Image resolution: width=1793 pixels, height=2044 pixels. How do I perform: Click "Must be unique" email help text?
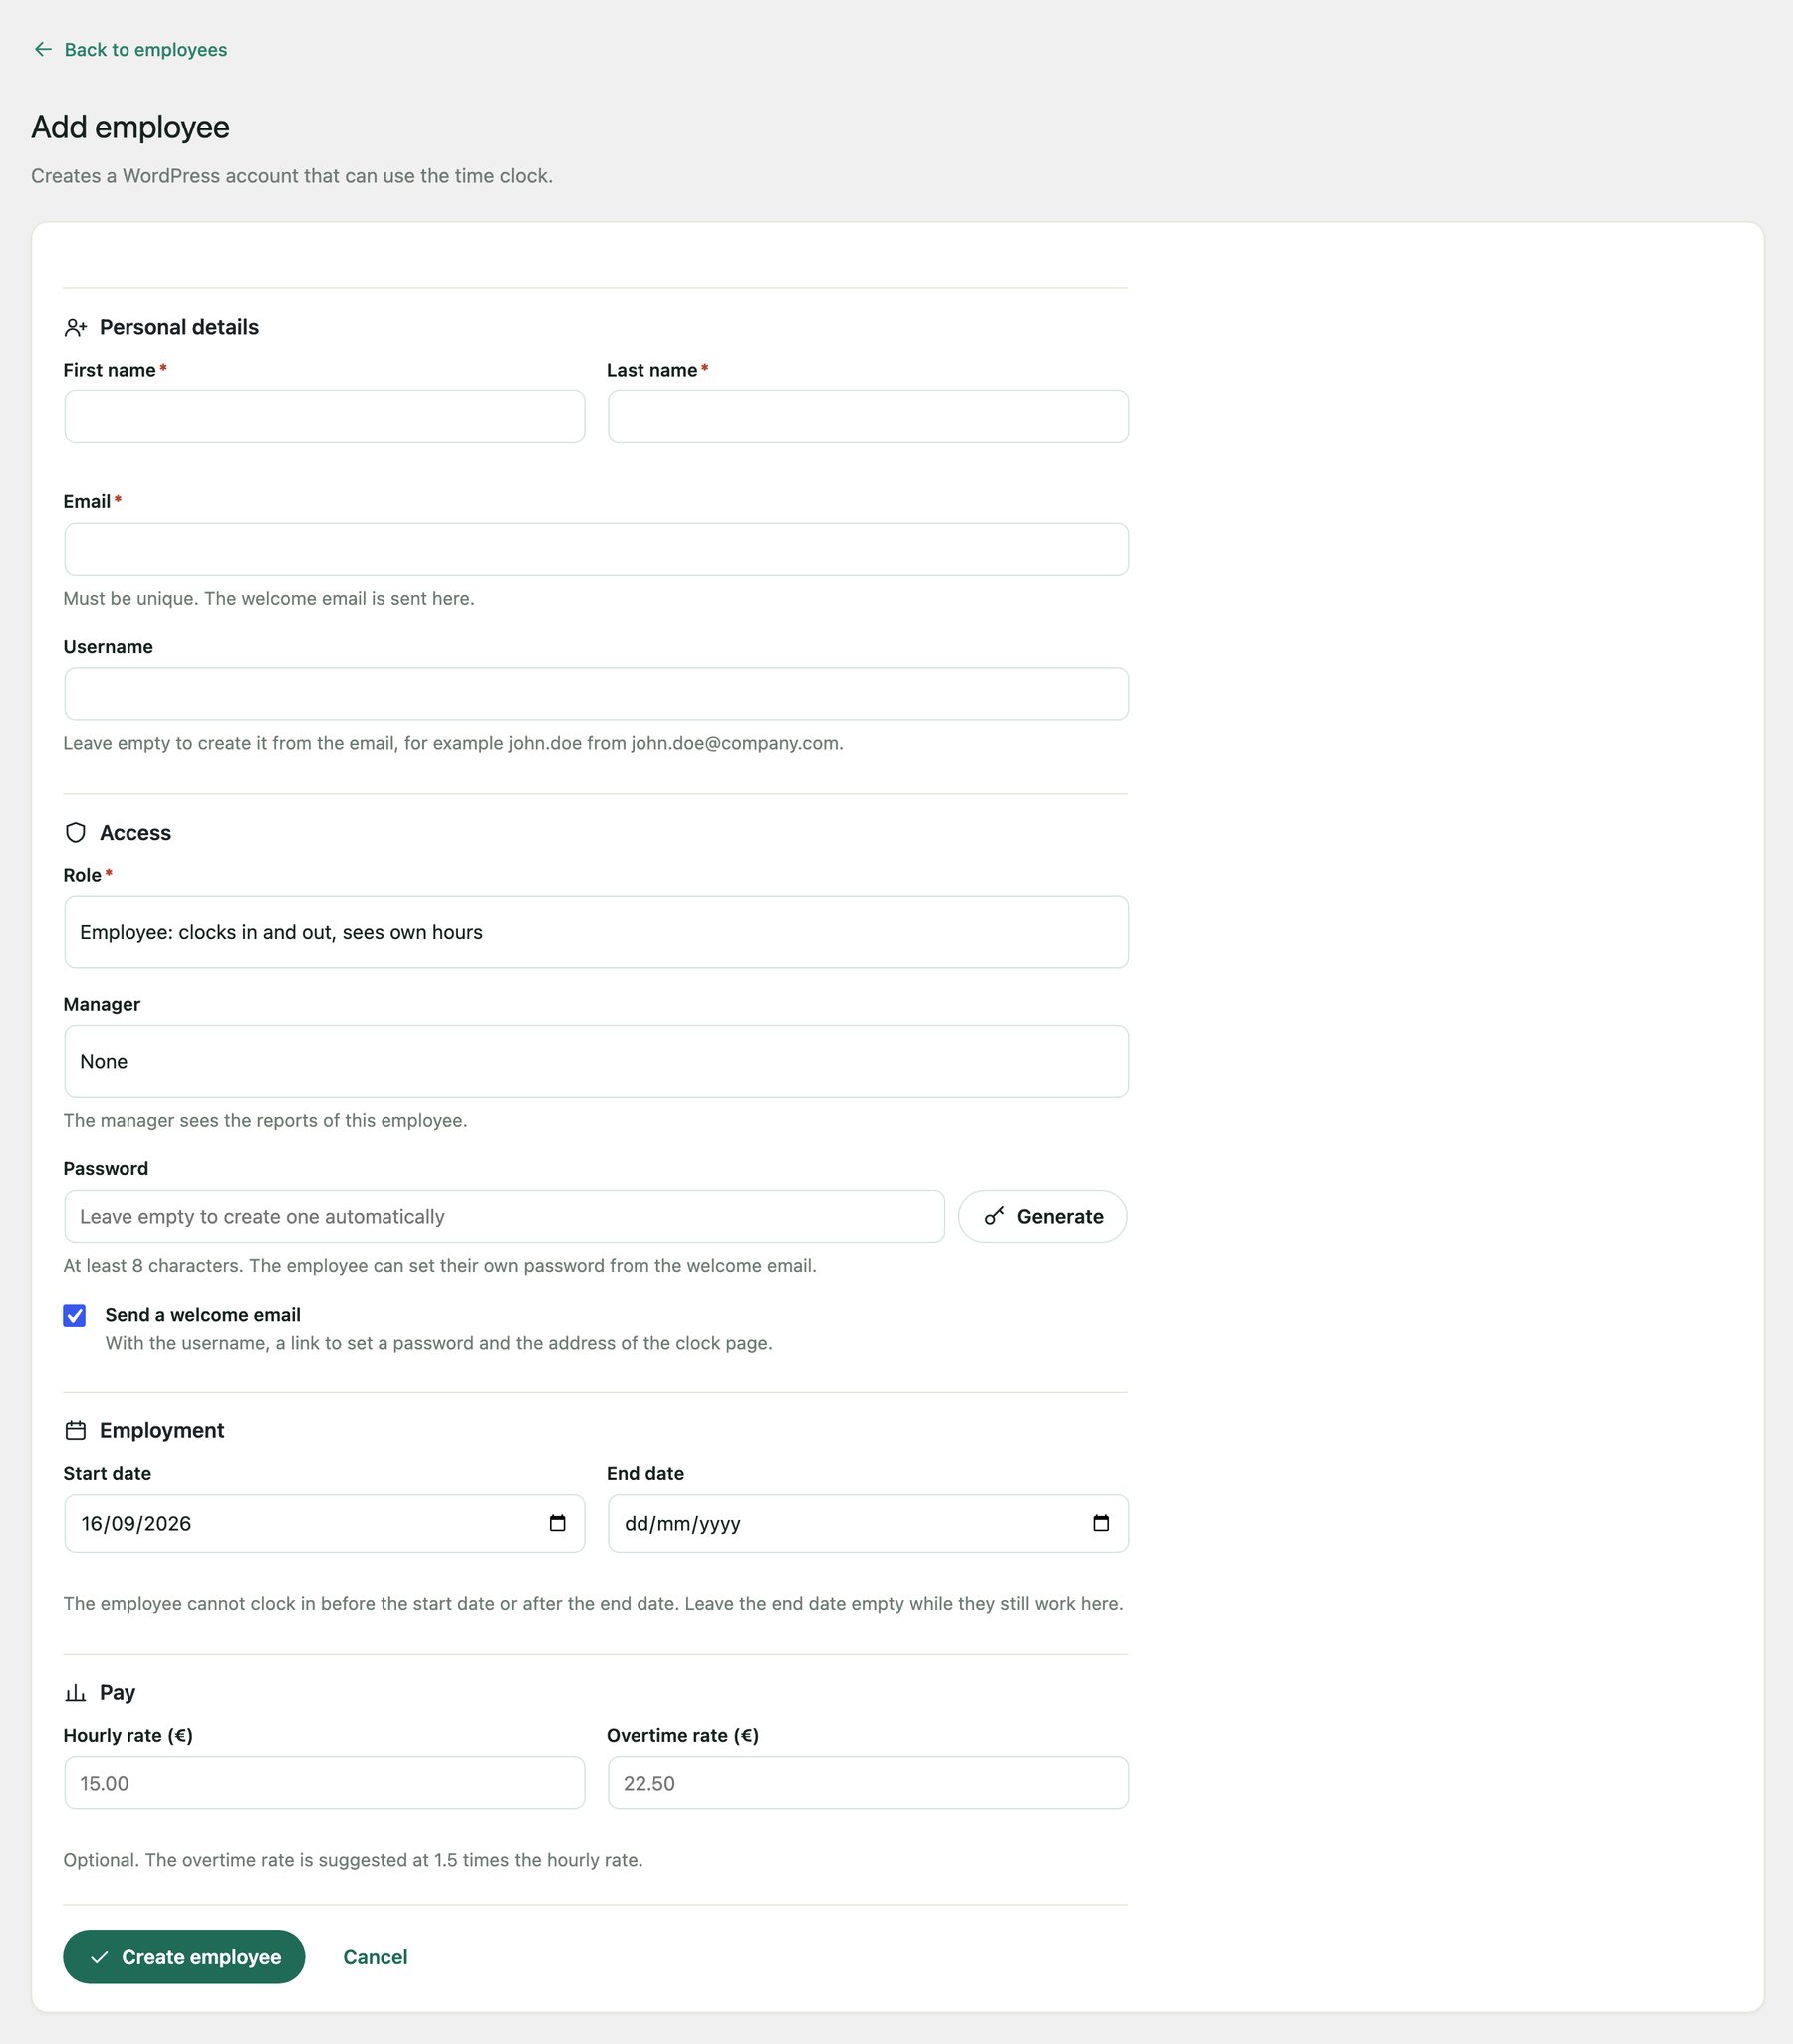[x=269, y=598]
